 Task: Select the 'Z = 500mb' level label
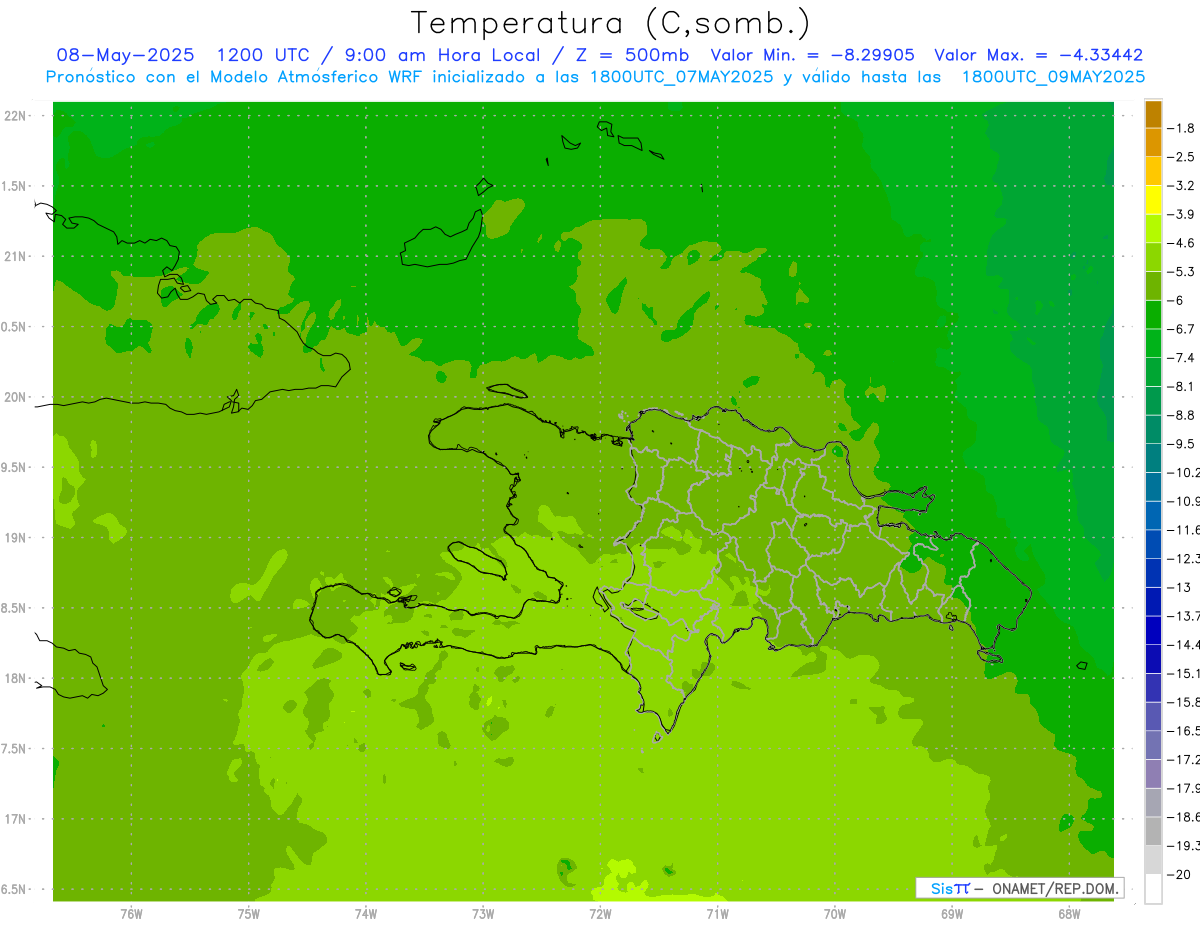pyautogui.click(x=627, y=55)
